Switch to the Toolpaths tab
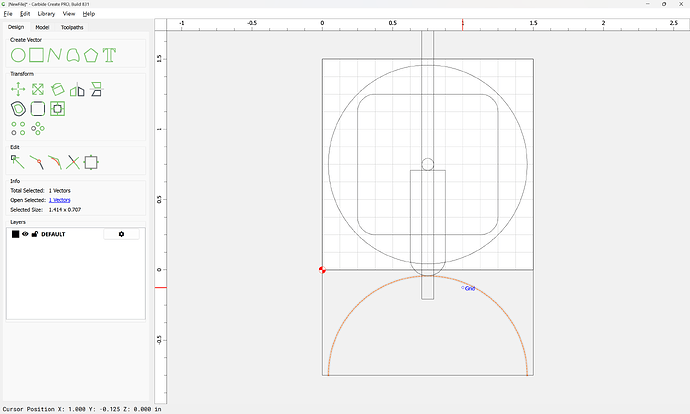The image size is (690, 414). point(73,27)
